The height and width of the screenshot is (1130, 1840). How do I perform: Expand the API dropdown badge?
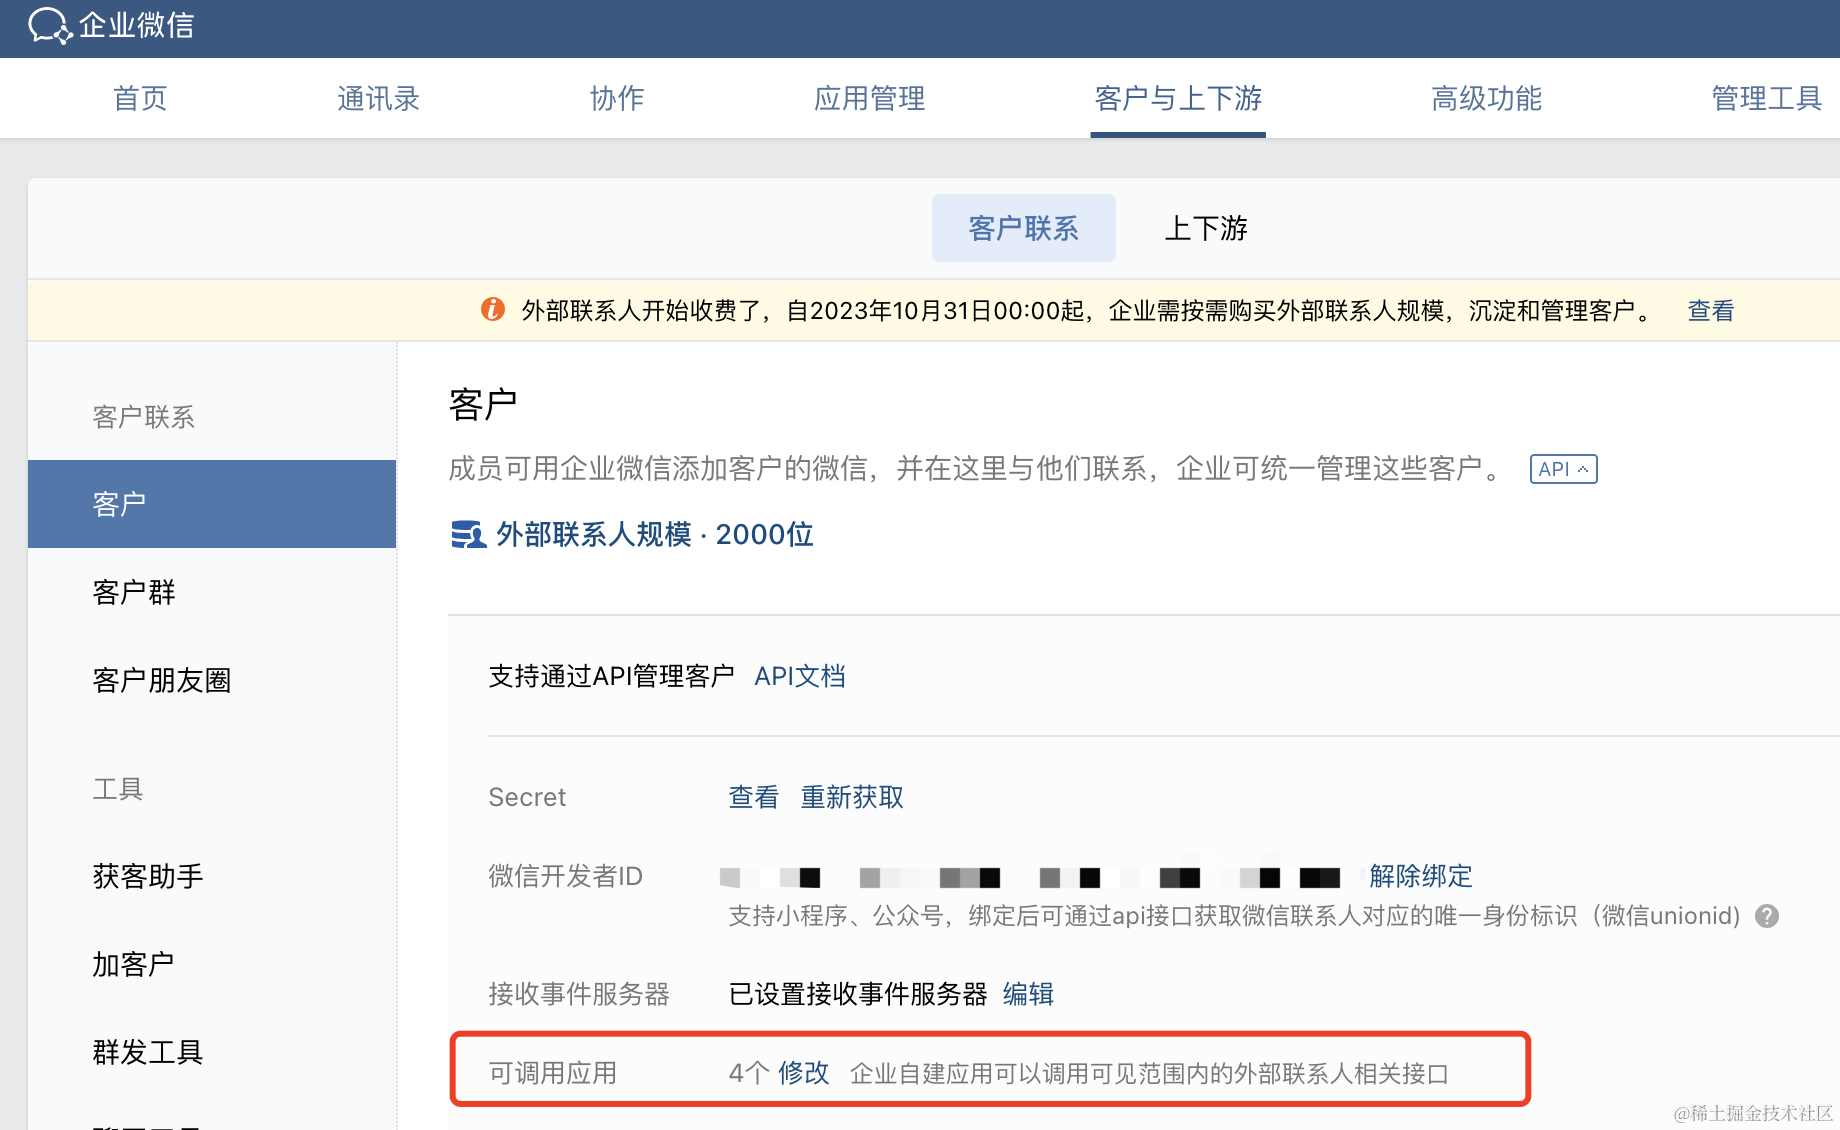click(x=1563, y=469)
